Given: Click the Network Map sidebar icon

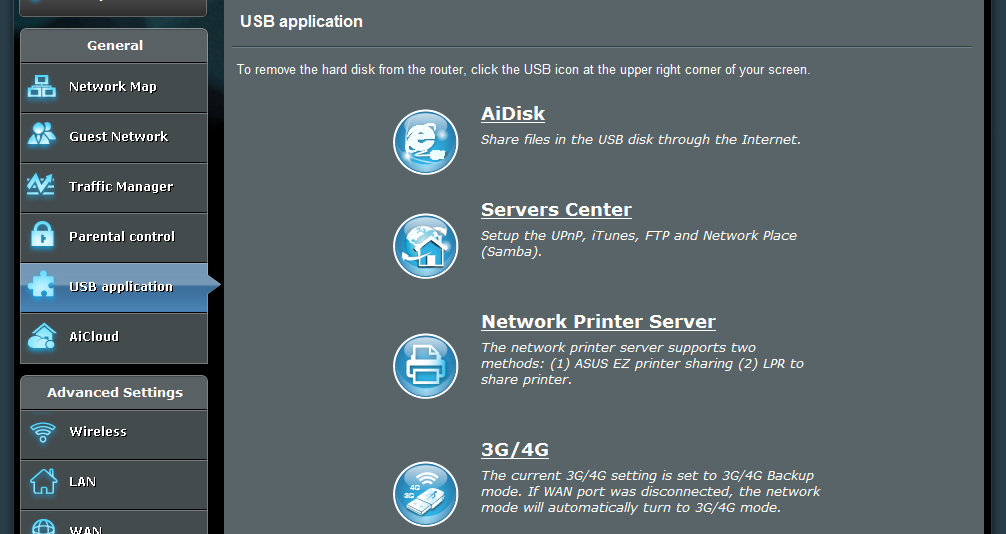Looking at the screenshot, I should point(42,87).
